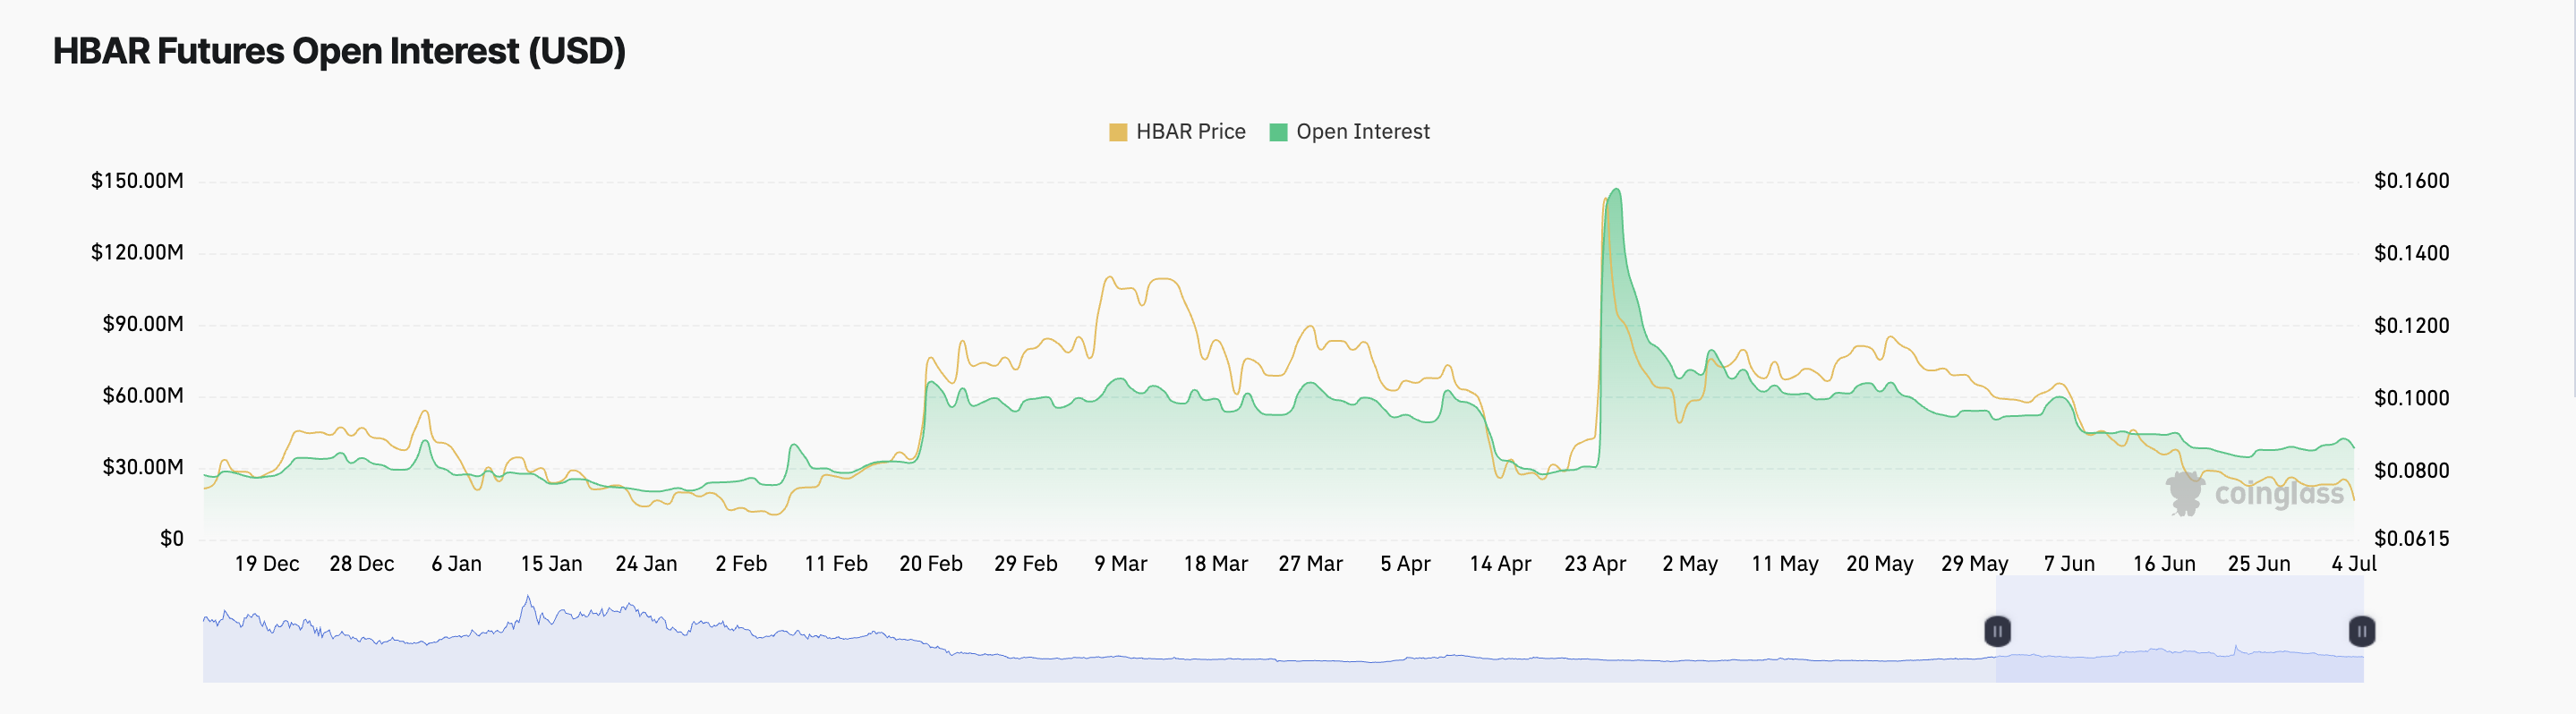This screenshot has height=714, width=2576.
Task: Click the $150.00M open interest axis label
Action: point(137,181)
